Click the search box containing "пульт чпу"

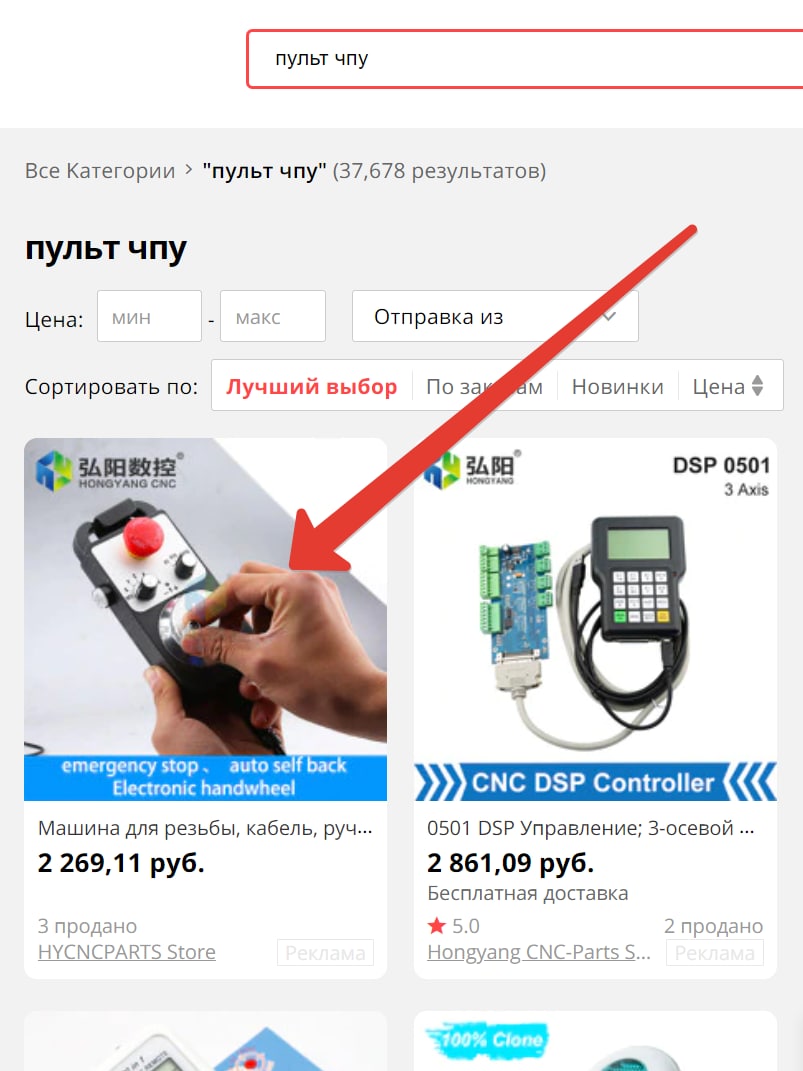point(525,59)
